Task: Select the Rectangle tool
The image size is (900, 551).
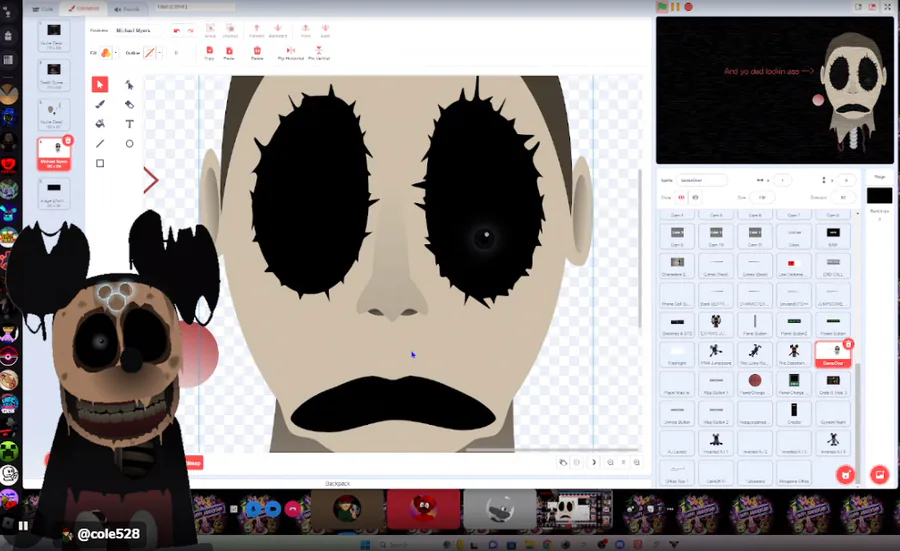Action: pos(100,164)
